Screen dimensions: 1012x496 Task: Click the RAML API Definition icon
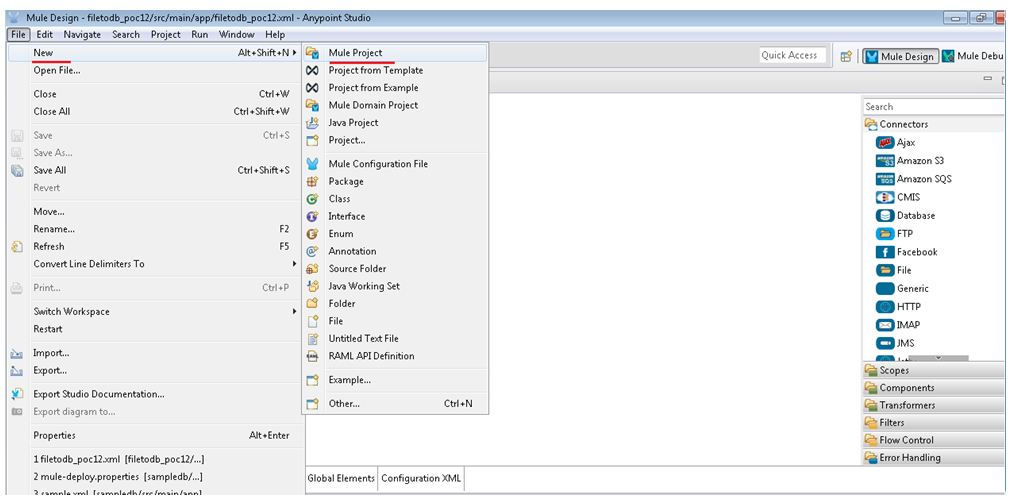click(x=312, y=356)
